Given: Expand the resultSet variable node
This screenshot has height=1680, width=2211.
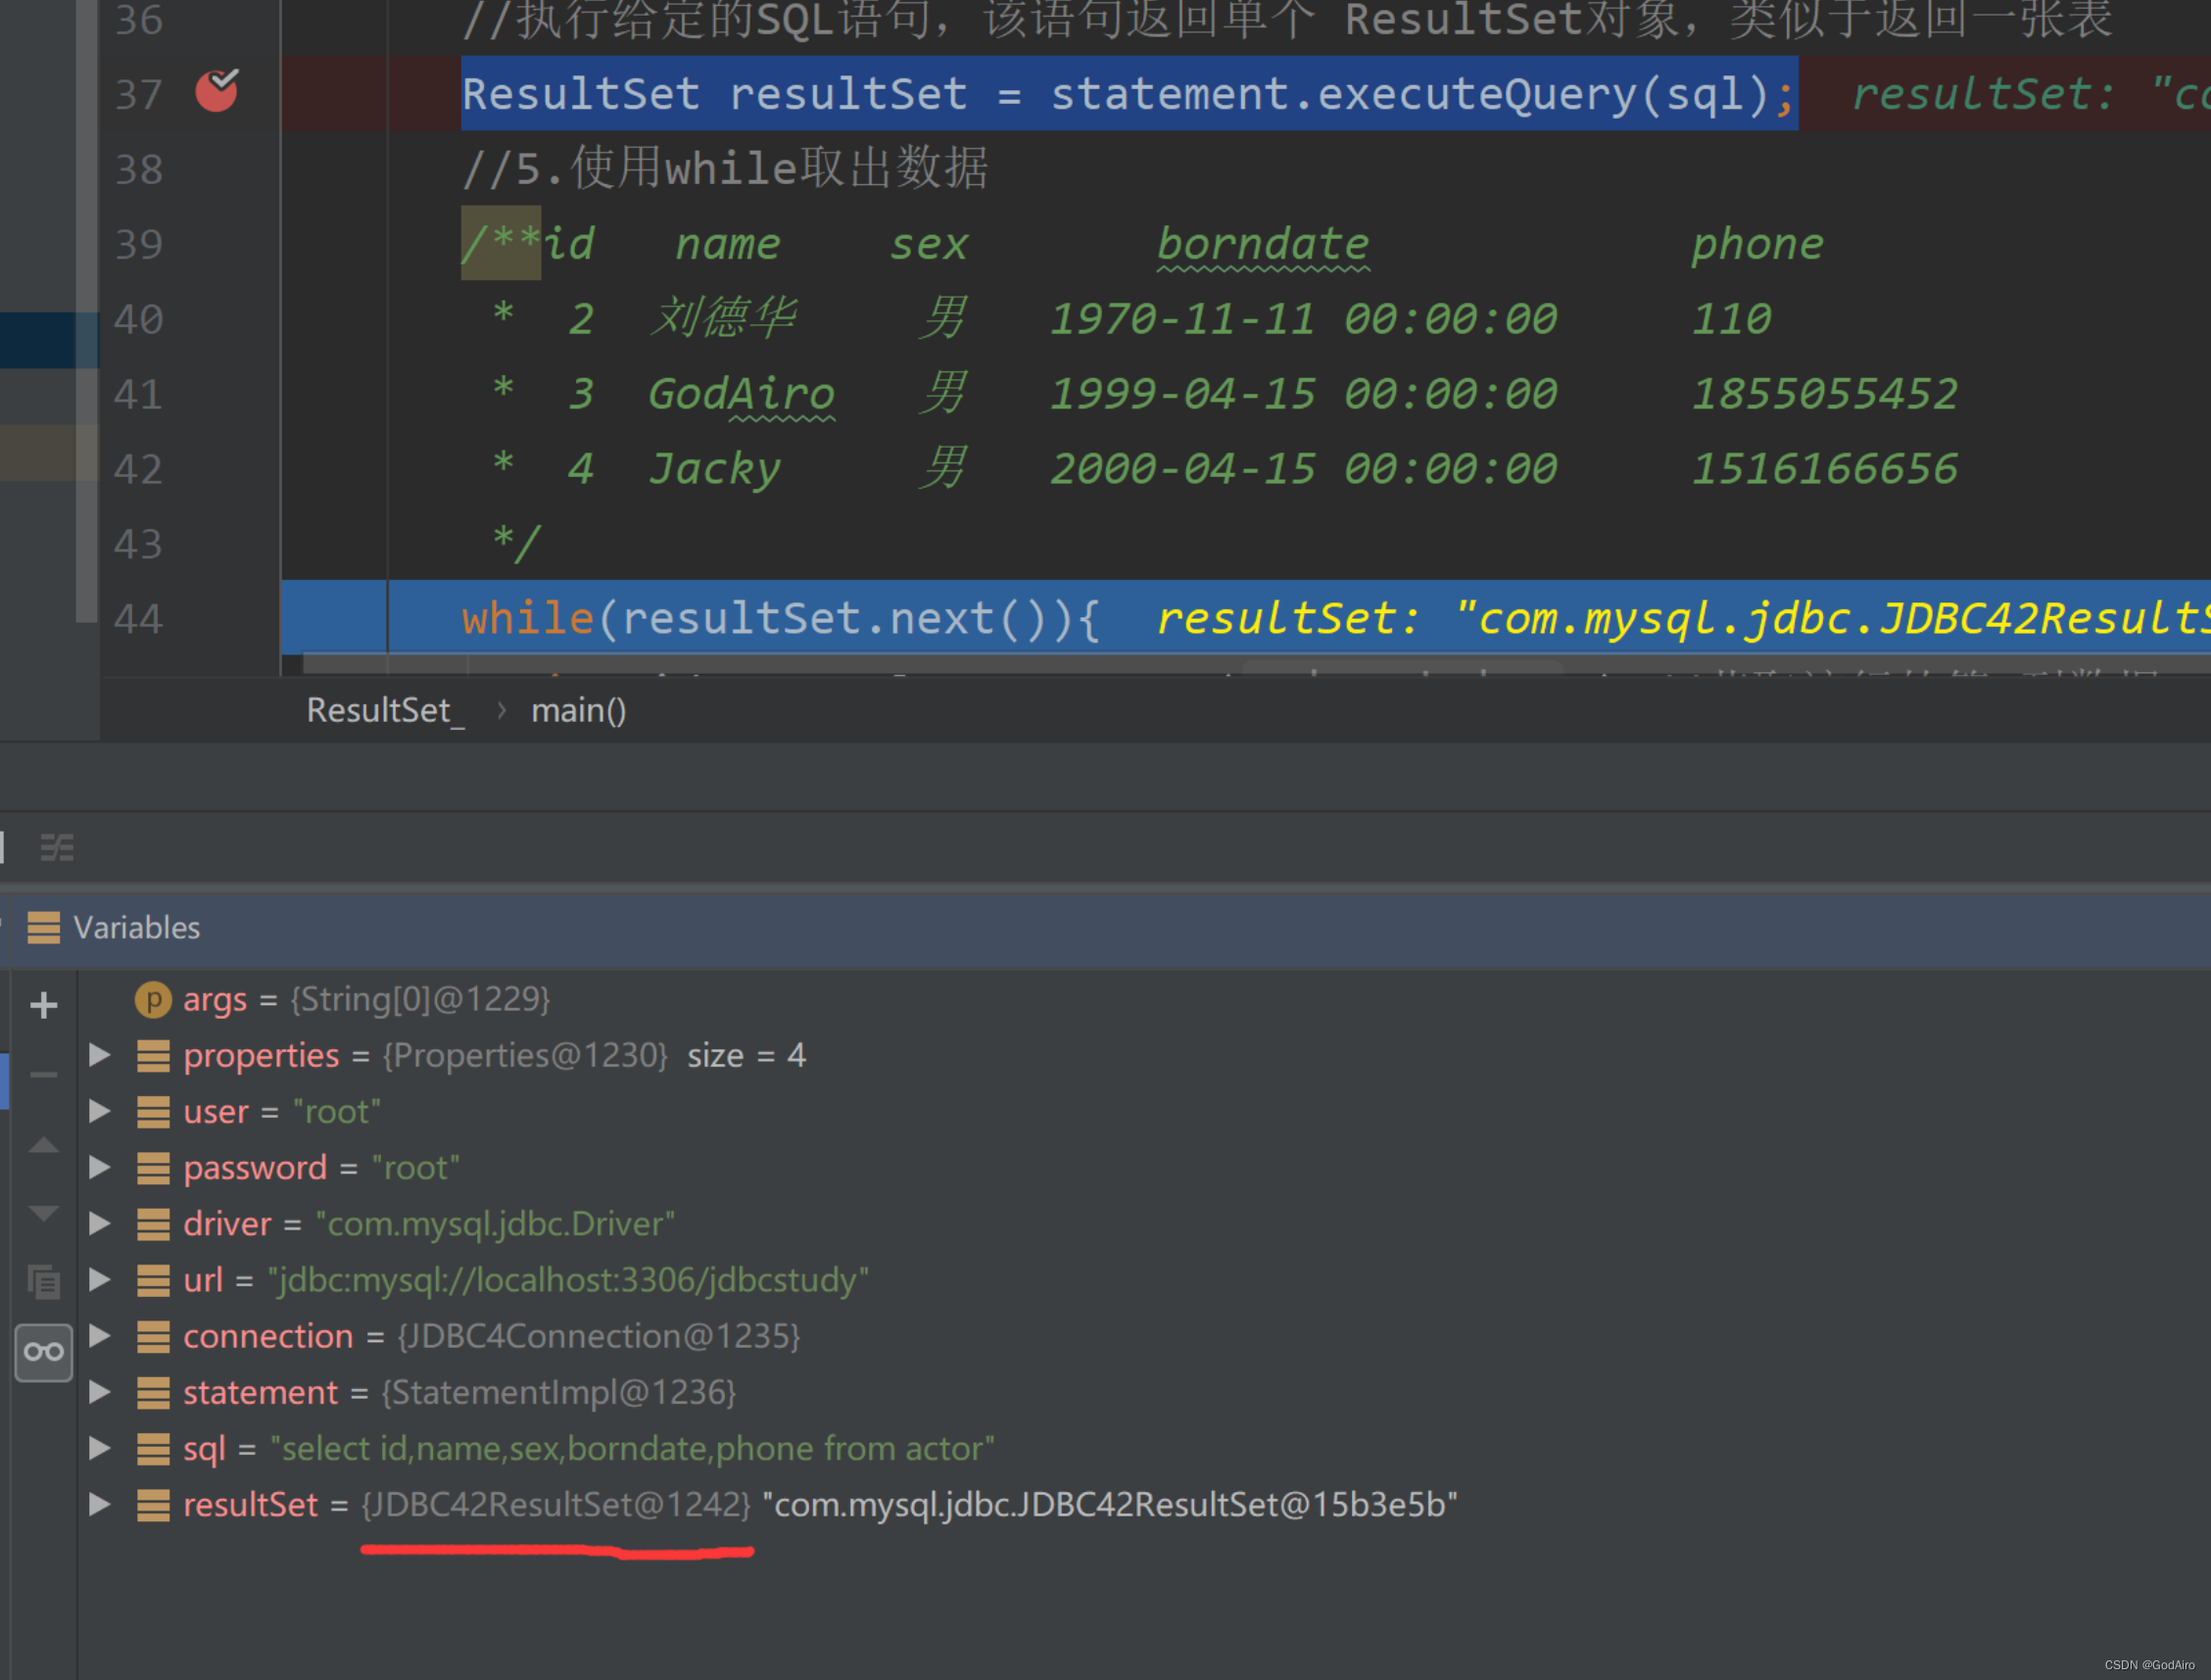Looking at the screenshot, I should point(99,1503).
